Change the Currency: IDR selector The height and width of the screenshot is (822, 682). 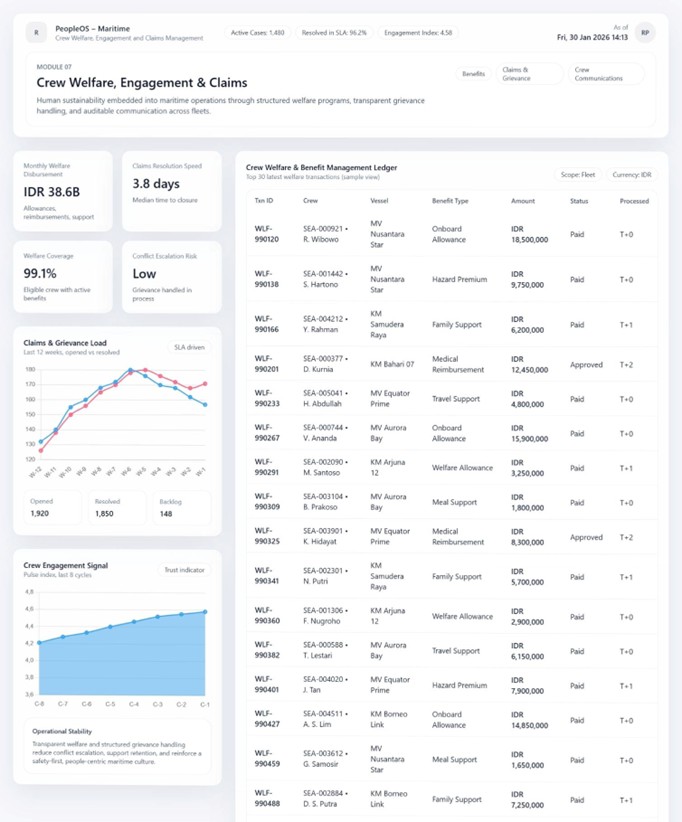(632, 174)
